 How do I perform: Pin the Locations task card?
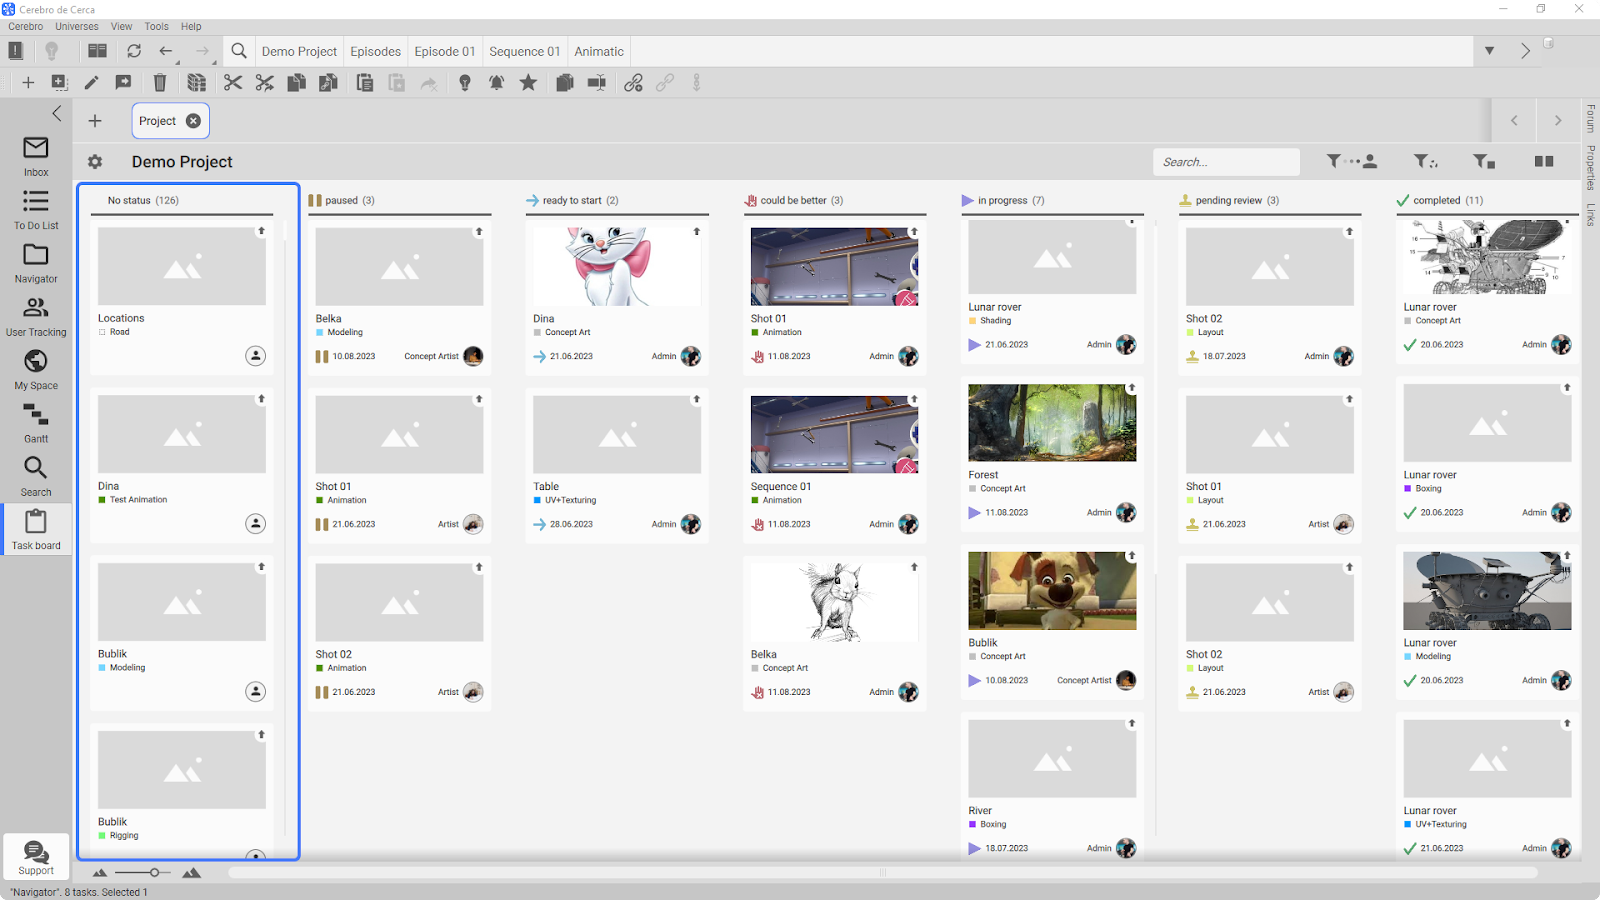pos(262,231)
